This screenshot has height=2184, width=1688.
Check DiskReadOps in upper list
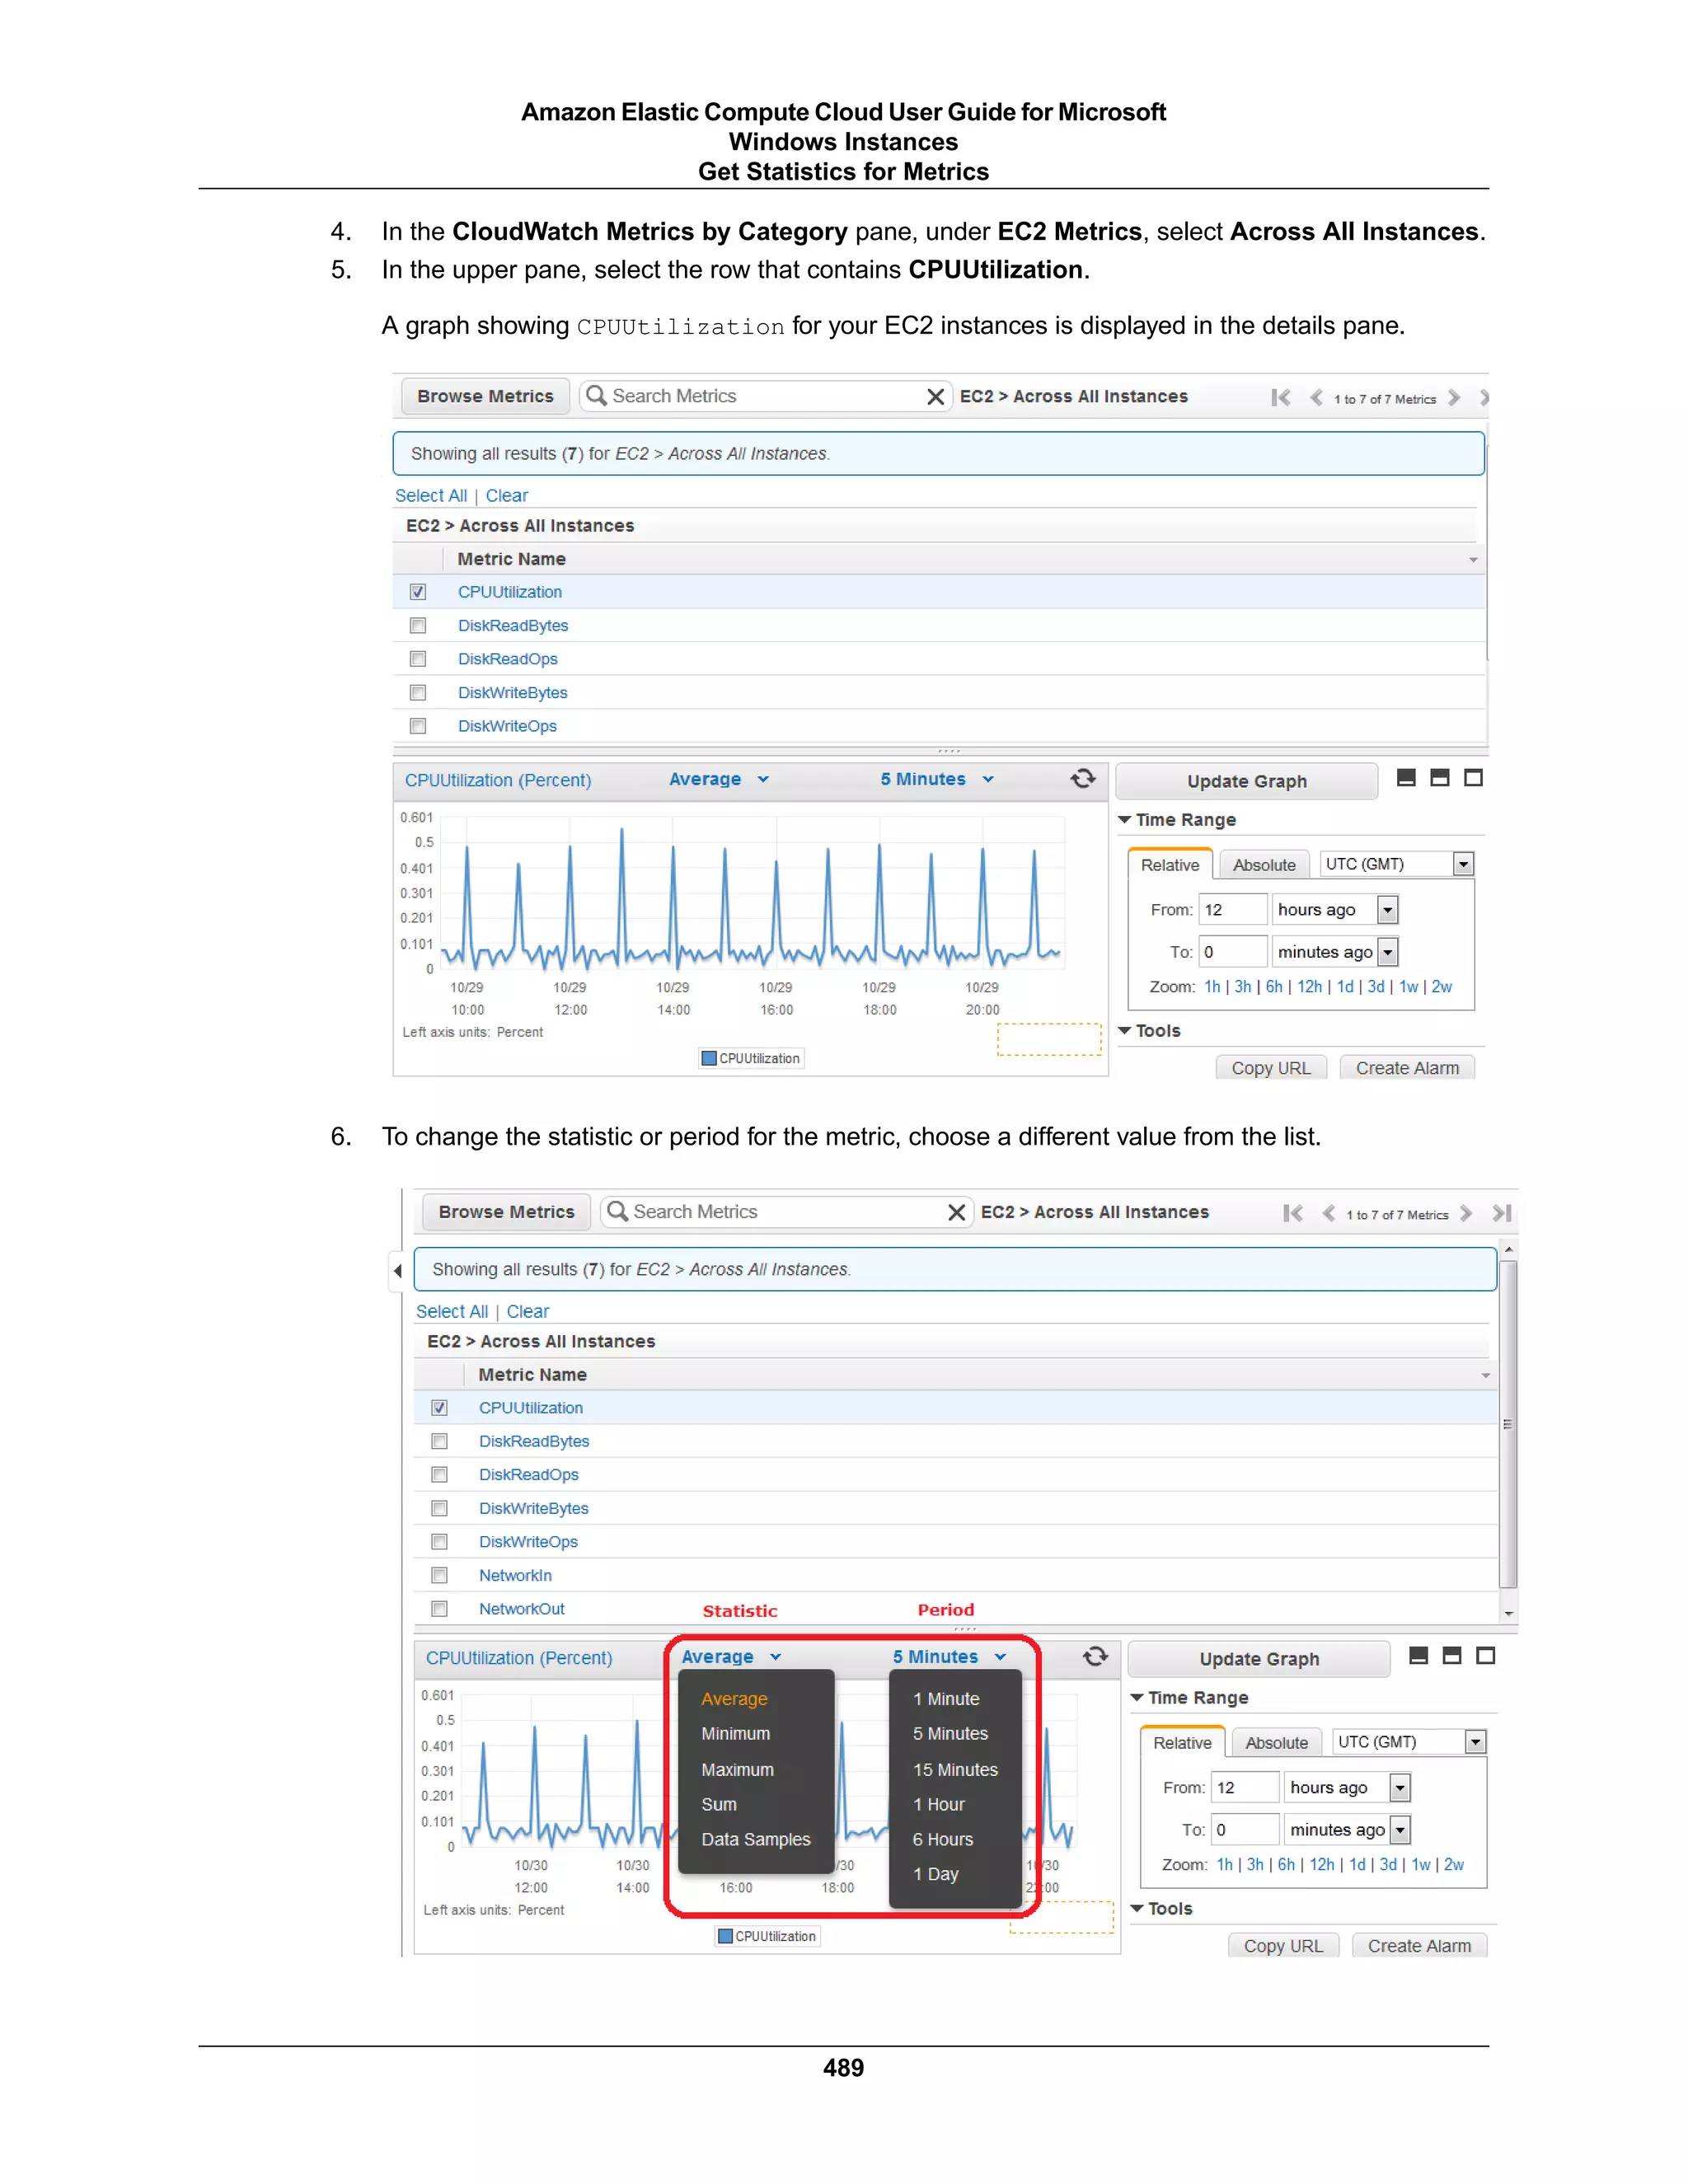coord(418,659)
